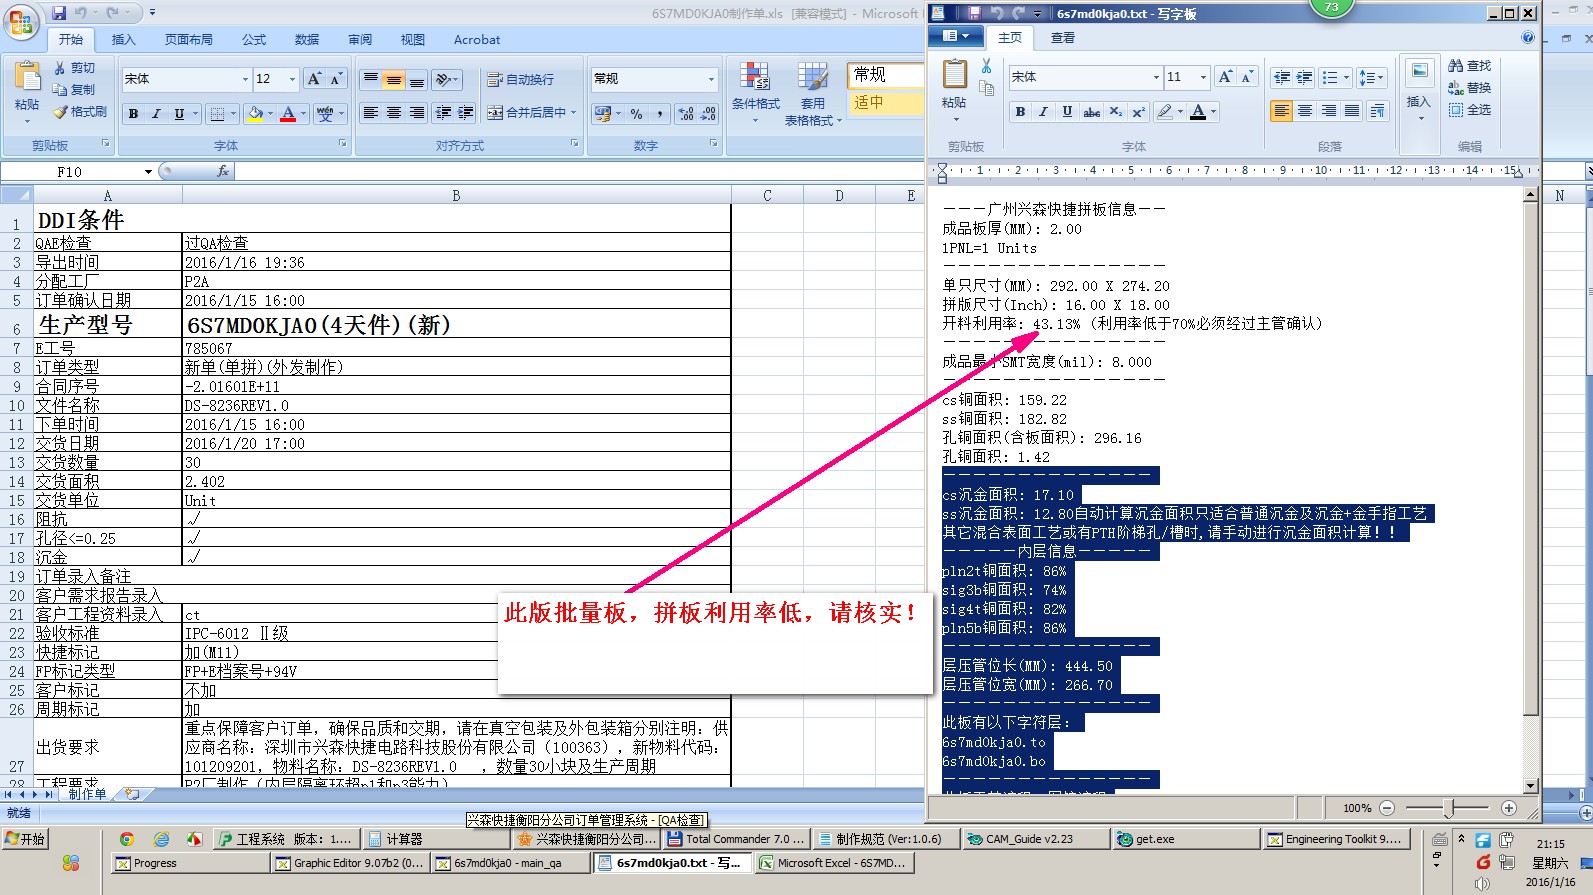Click justify align in WordPad

1352,111
